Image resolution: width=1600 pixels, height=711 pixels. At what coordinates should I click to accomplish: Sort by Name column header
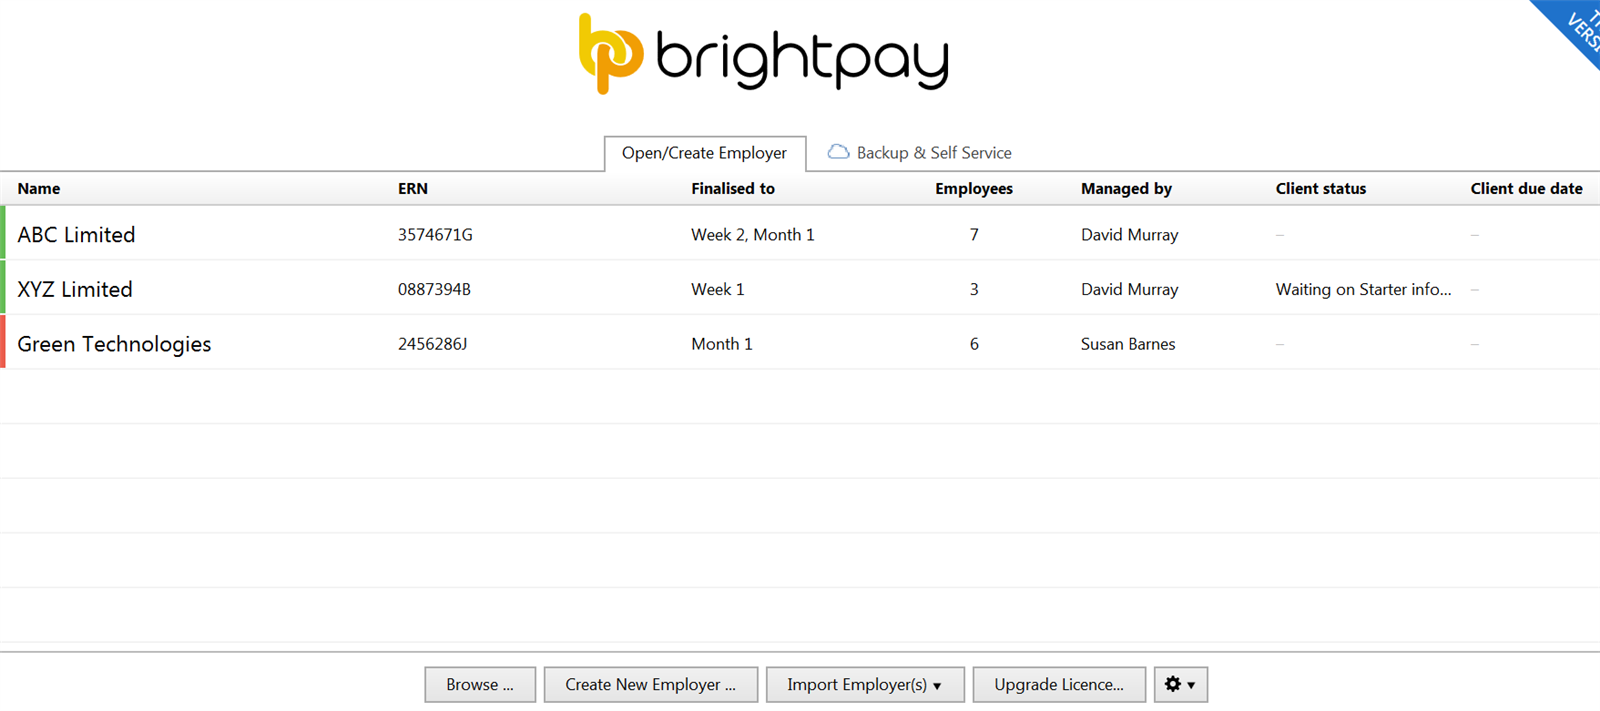(x=39, y=188)
